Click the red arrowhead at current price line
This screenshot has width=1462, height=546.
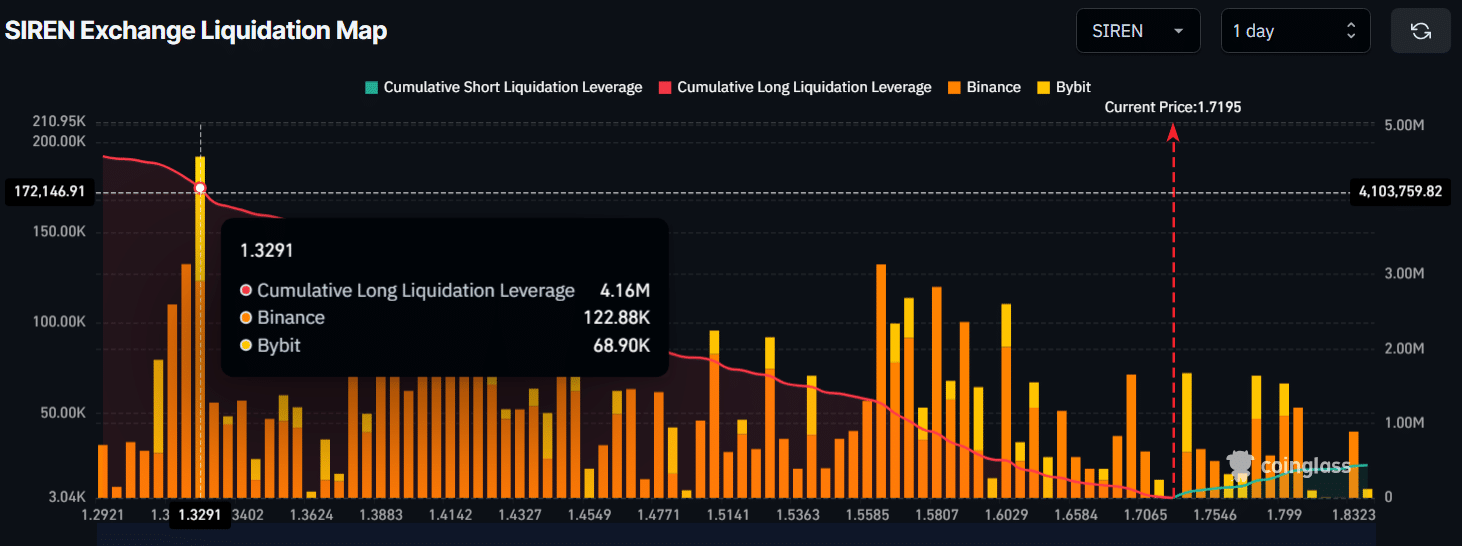(1173, 131)
